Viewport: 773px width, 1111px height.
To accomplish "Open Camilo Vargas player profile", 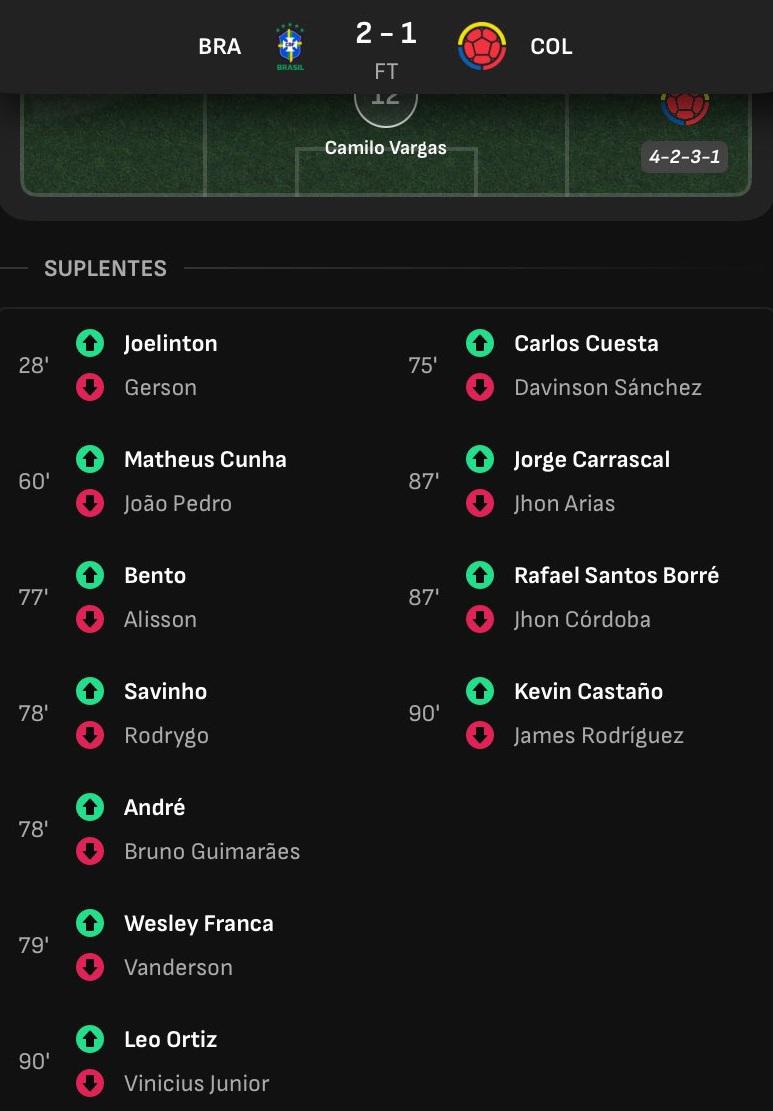I will [x=385, y=147].
